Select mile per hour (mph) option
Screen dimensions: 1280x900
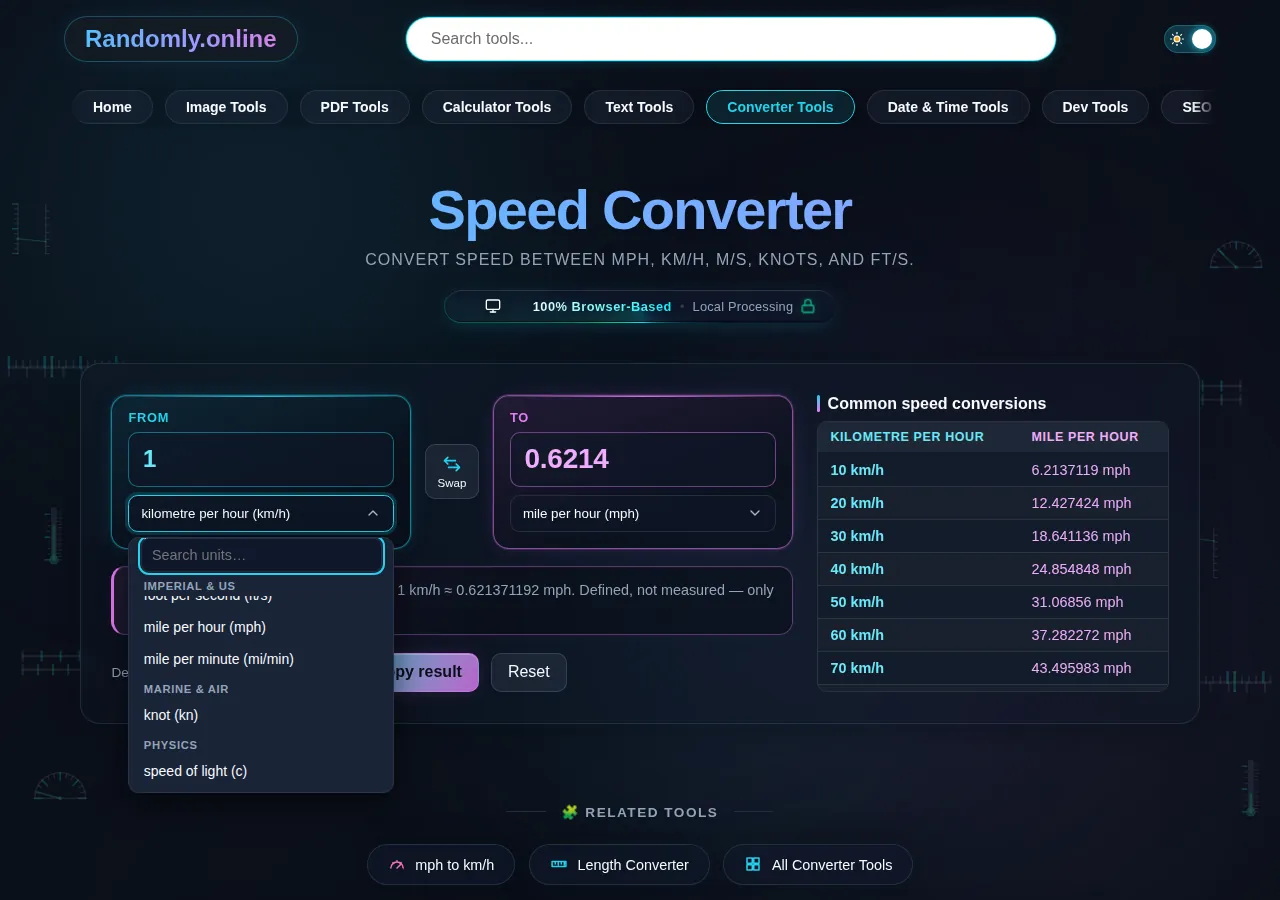tap(261, 627)
